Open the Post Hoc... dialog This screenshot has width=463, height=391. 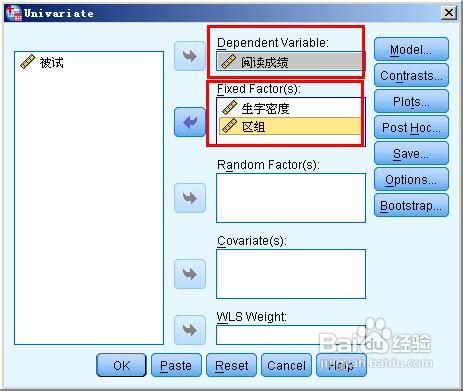coord(411,128)
